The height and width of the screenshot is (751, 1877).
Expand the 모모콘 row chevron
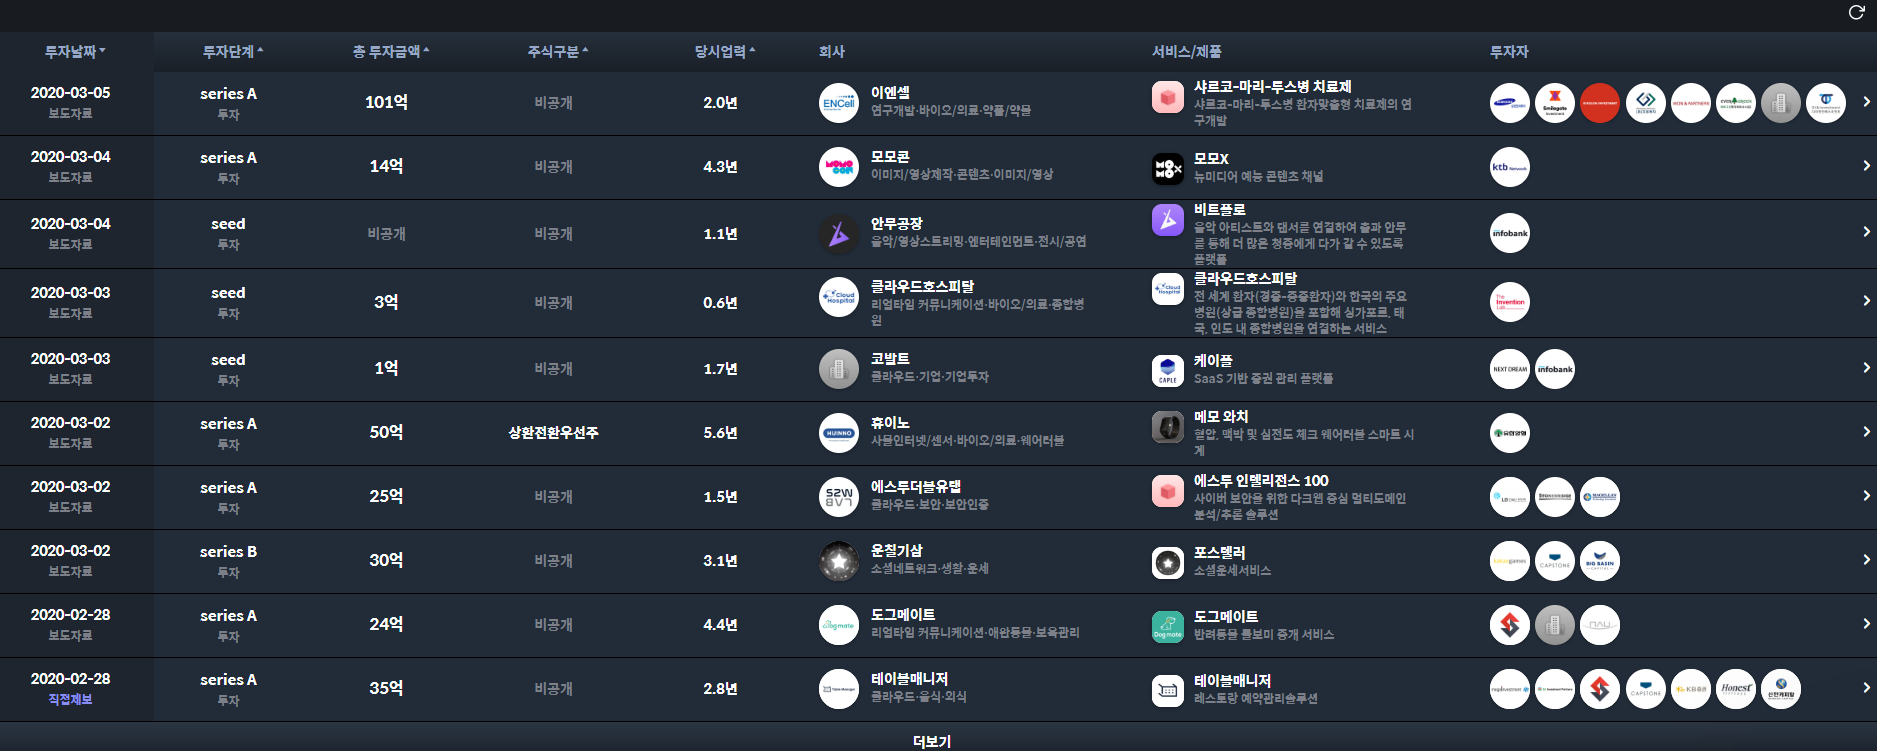coord(1866,166)
